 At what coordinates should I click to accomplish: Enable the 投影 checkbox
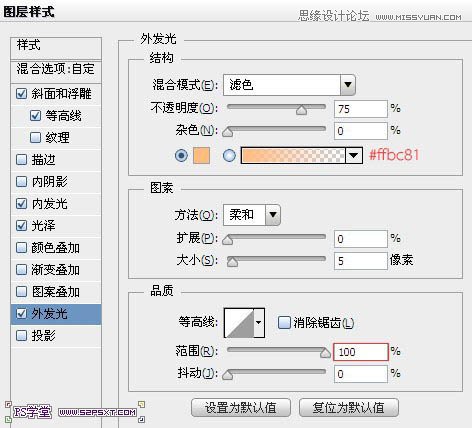[x=21, y=336]
